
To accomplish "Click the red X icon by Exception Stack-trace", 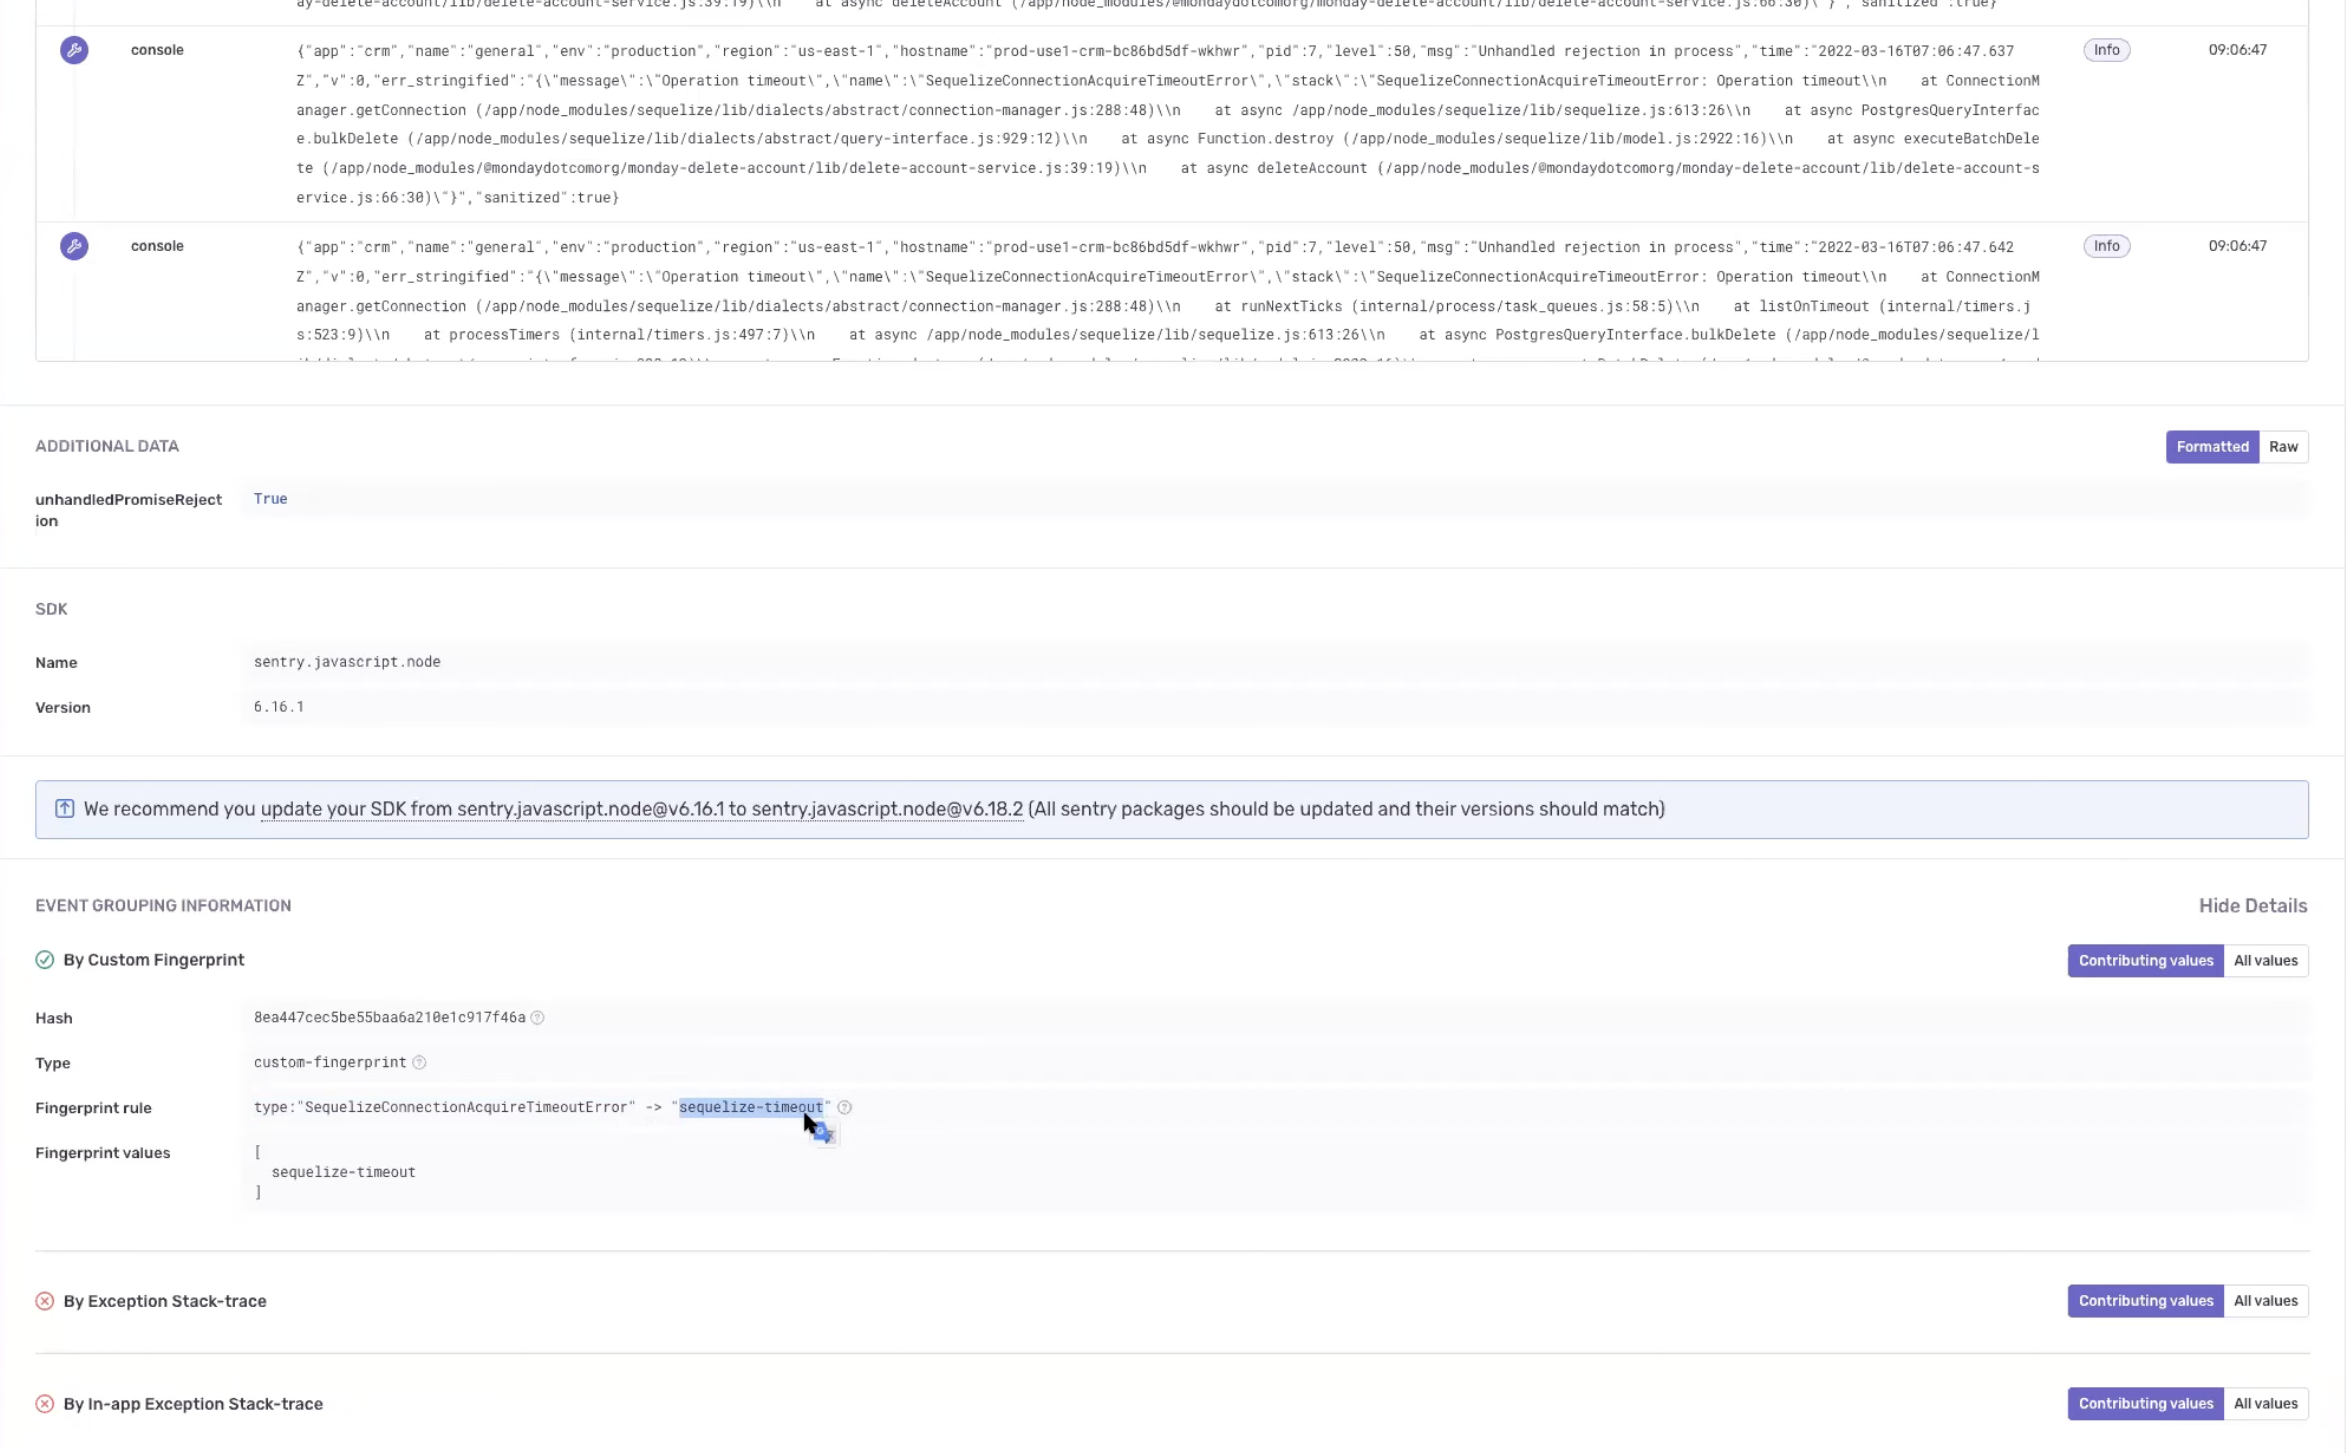I will click(45, 1301).
